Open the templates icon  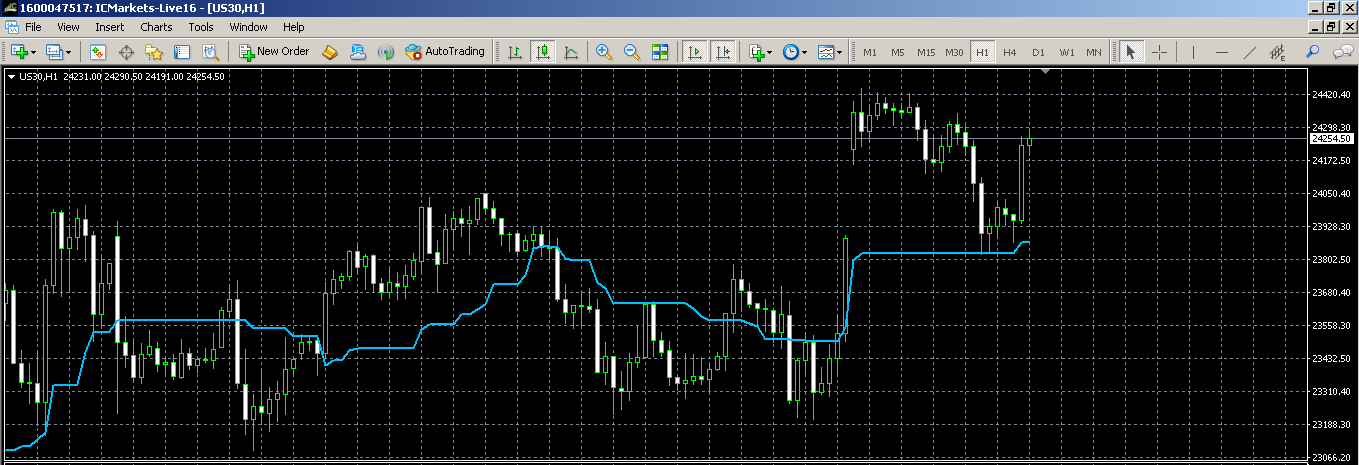[826, 51]
